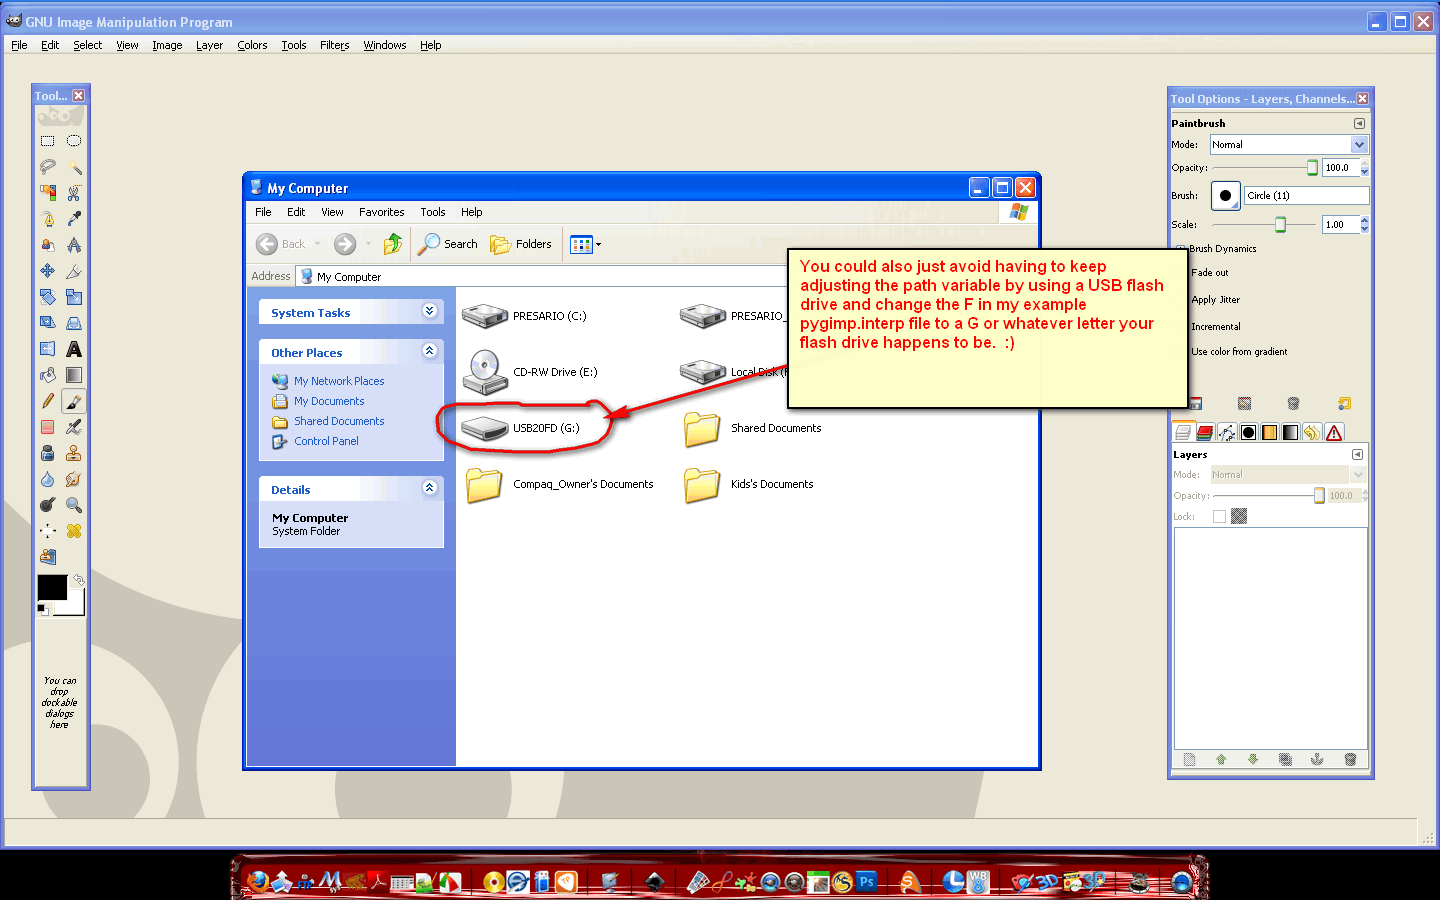Select the Pencil tool
Viewport: 1440px width, 900px height.
(47, 401)
